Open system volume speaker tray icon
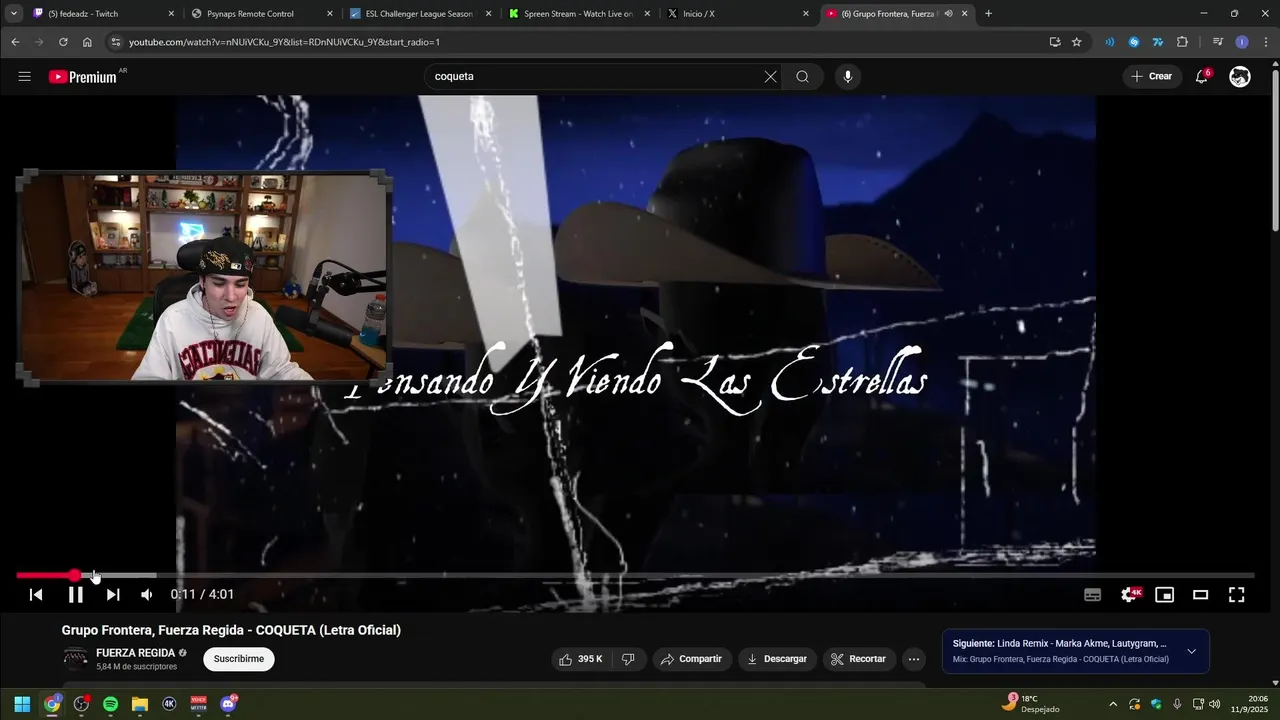 (x=1215, y=704)
